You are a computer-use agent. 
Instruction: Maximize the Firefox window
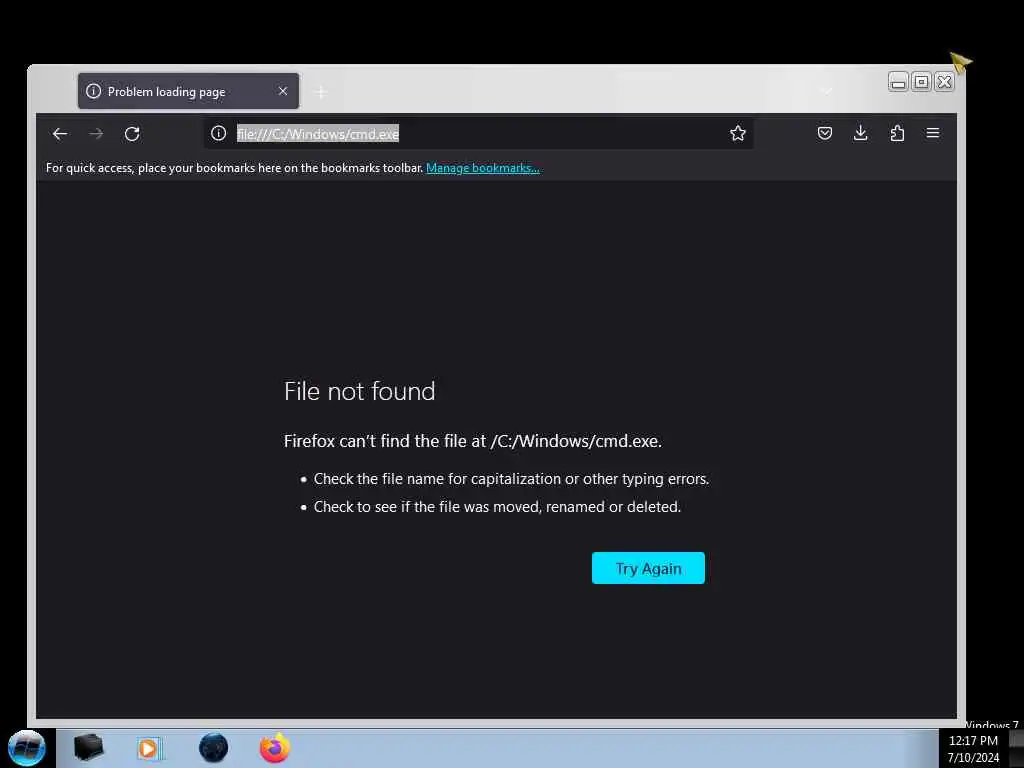[921, 82]
